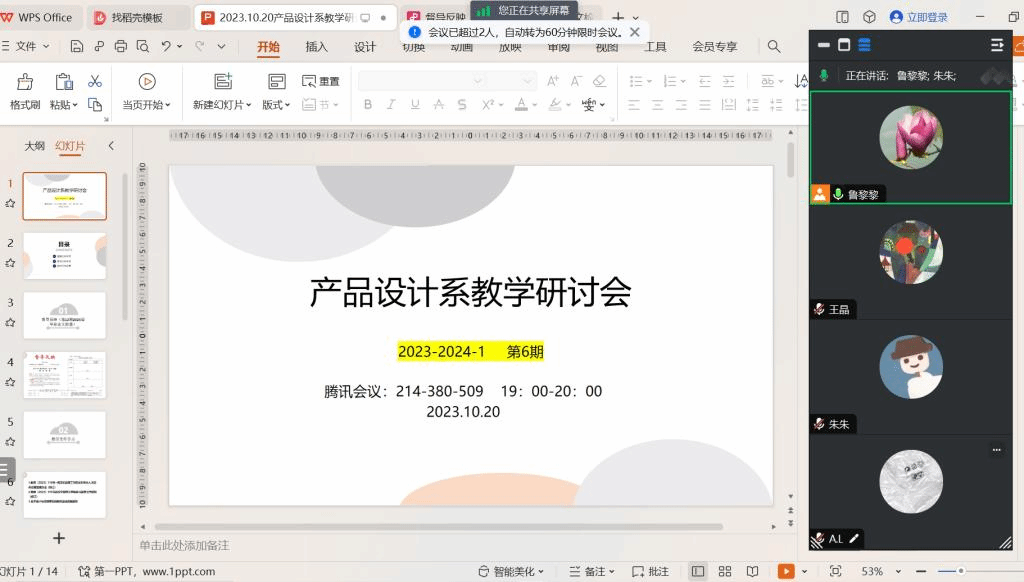
Task: Click the undo arrow icon
Action: pyautogui.click(x=166, y=46)
